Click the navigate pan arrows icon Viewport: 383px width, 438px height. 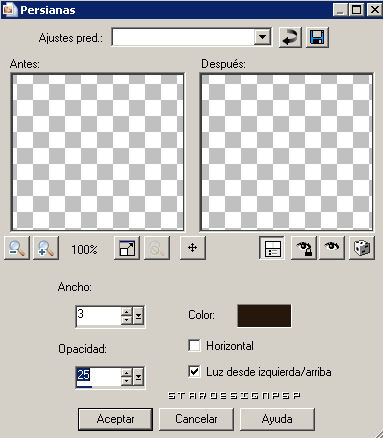pyautogui.click(x=193, y=248)
